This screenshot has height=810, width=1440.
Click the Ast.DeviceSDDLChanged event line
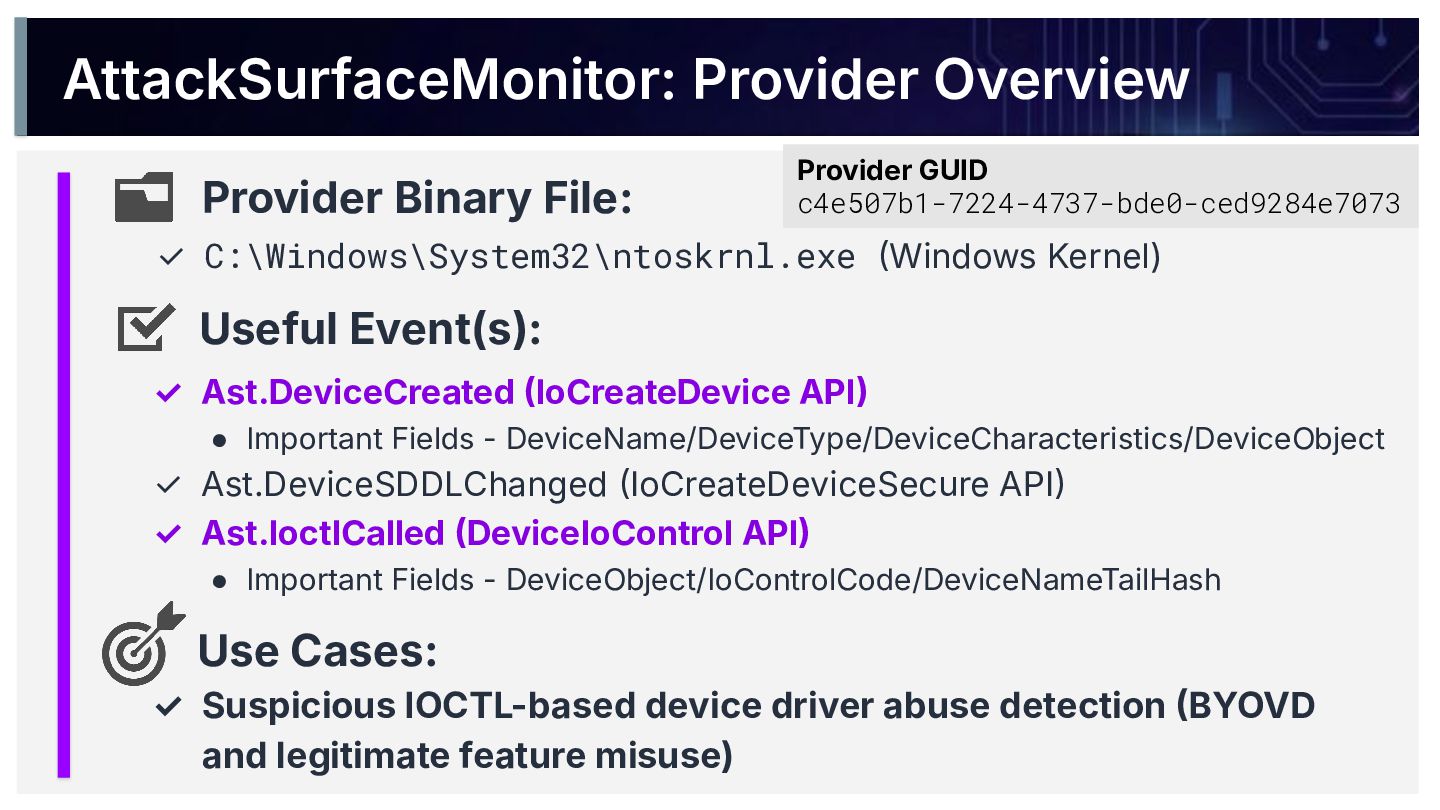(633, 485)
